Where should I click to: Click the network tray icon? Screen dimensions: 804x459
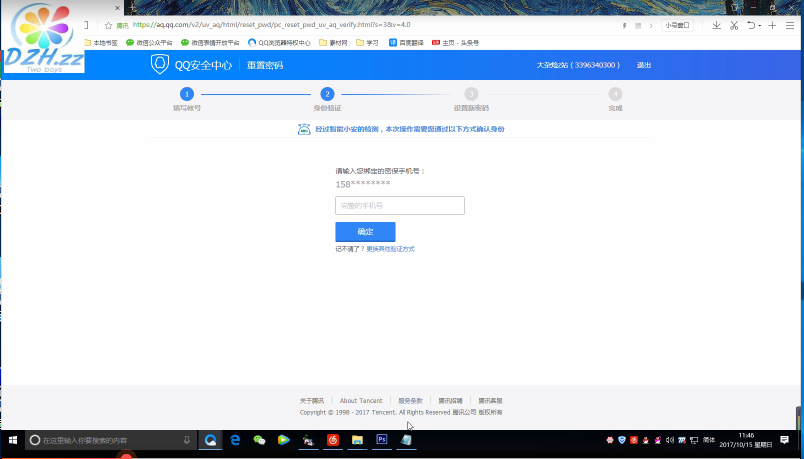click(x=694, y=440)
